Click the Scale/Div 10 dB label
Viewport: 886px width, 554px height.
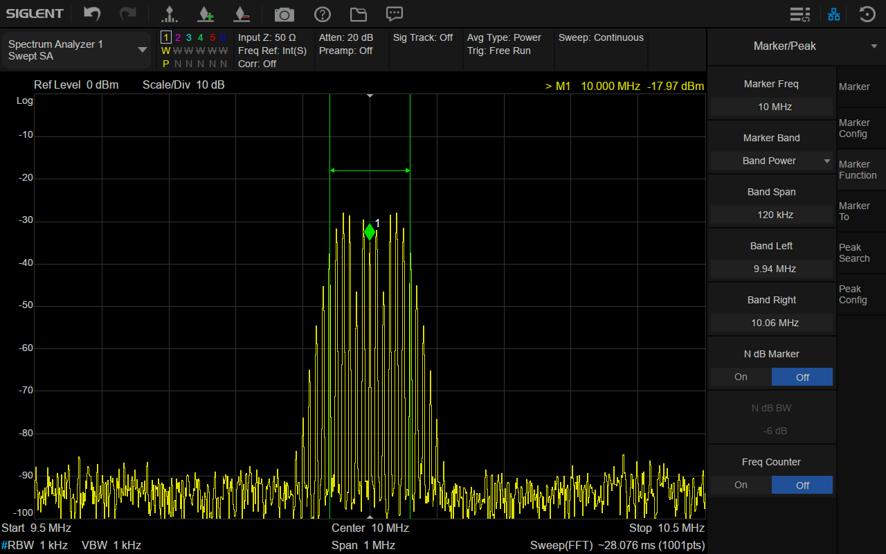point(184,85)
